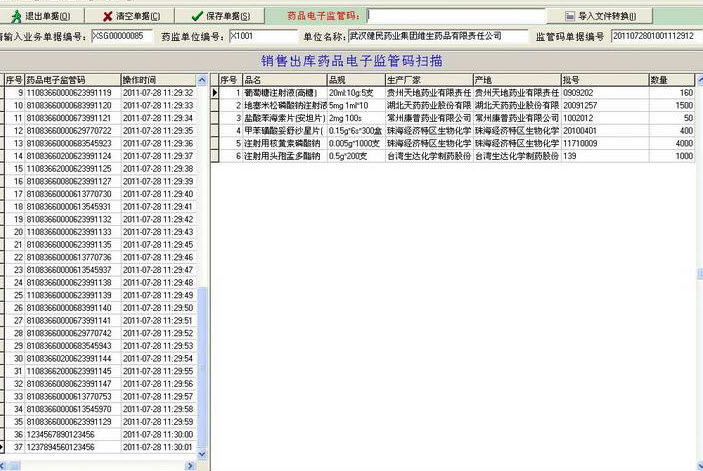Click left list vertical scrollbar thumb

click(202, 367)
